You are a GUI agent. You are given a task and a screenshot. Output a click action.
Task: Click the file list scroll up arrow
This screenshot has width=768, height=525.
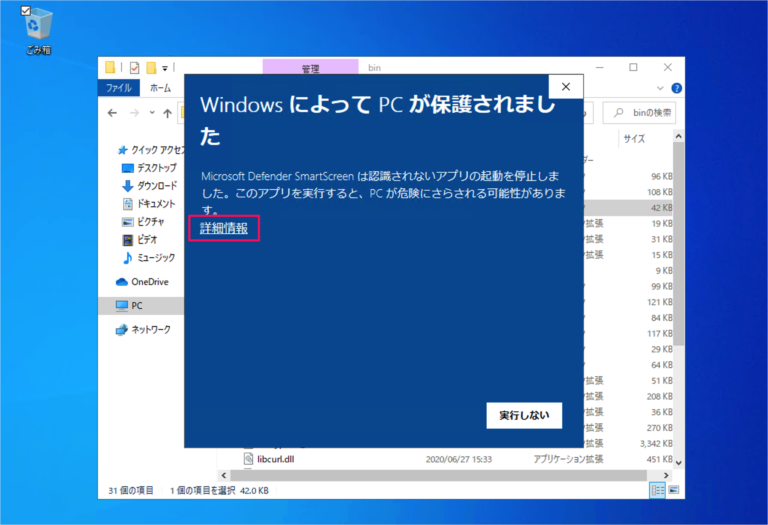[x=678, y=136]
